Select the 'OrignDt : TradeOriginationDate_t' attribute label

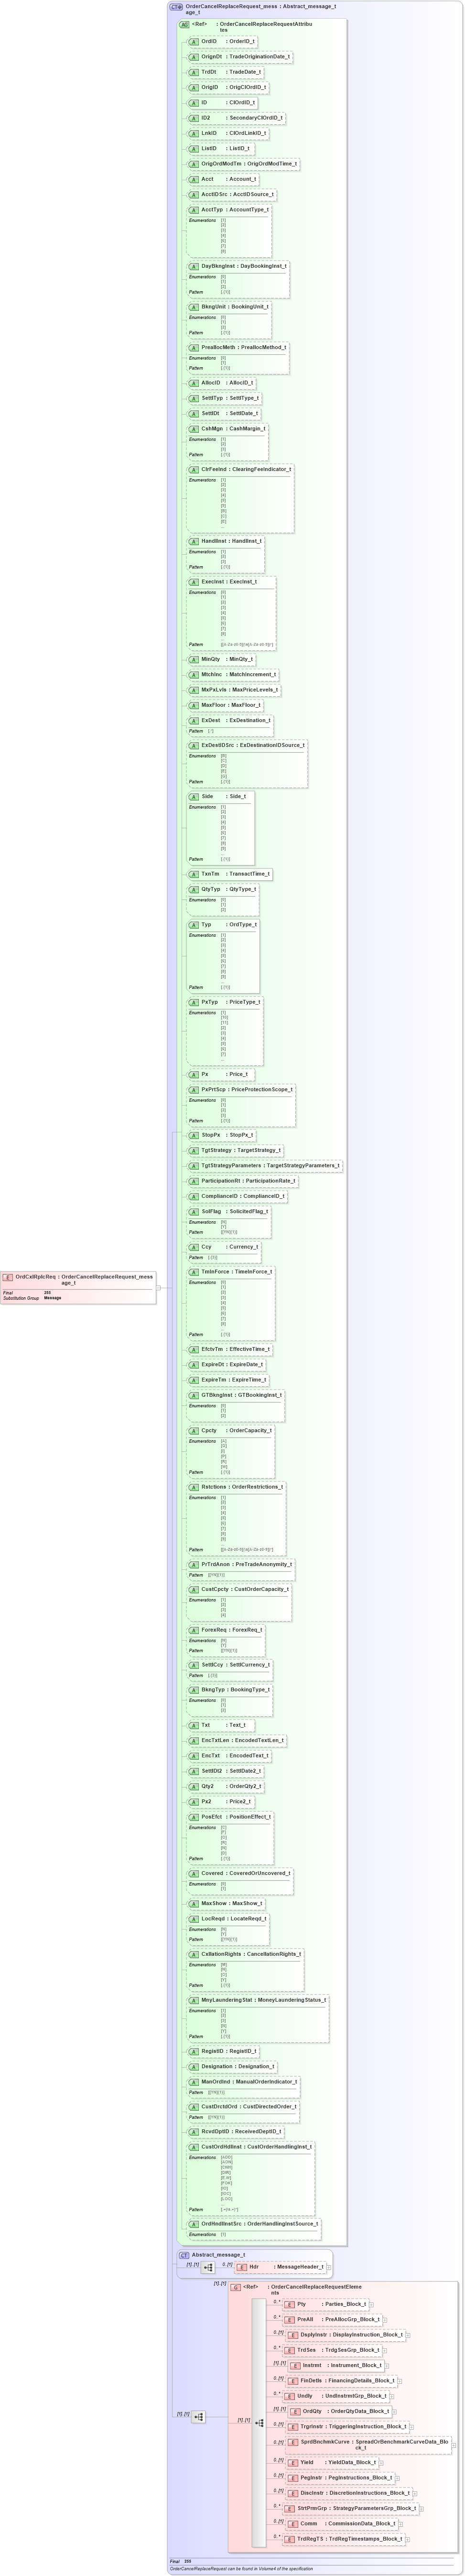245,57
